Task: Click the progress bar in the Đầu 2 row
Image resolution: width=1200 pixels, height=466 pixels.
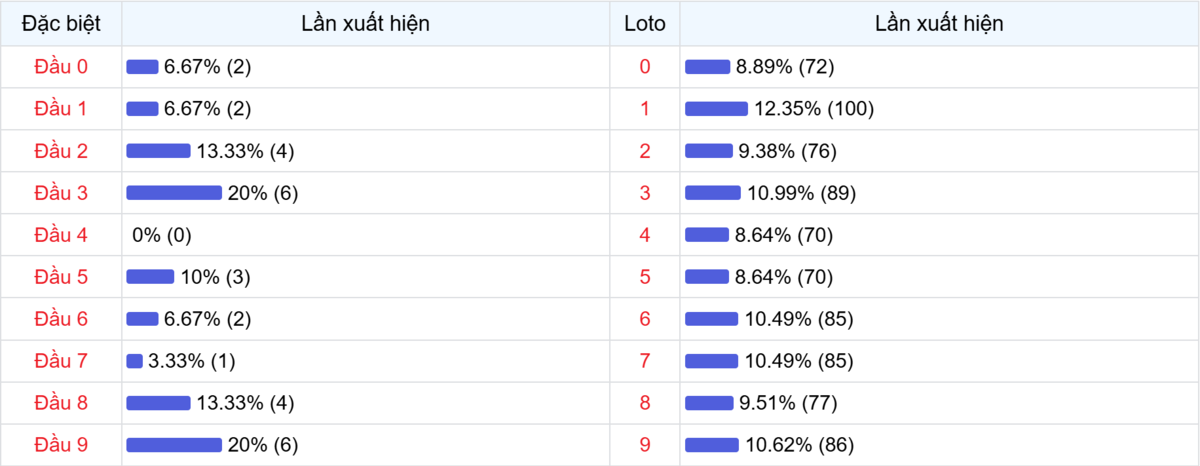Action: click(158, 151)
